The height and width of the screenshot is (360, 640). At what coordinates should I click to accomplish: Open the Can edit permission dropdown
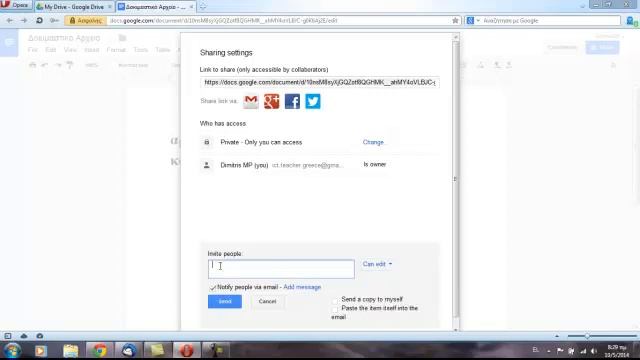(x=377, y=264)
